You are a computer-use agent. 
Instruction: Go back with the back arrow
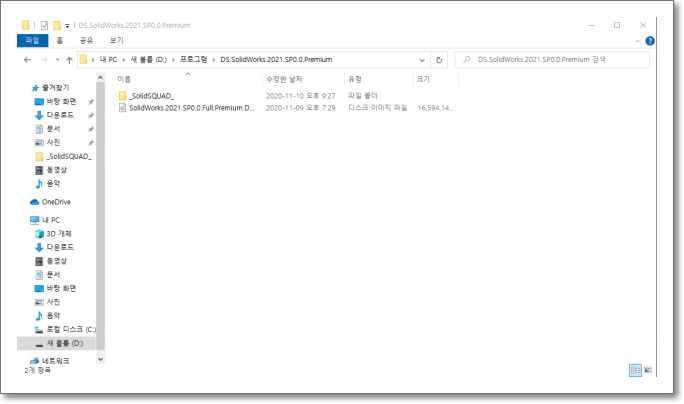point(27,60)
